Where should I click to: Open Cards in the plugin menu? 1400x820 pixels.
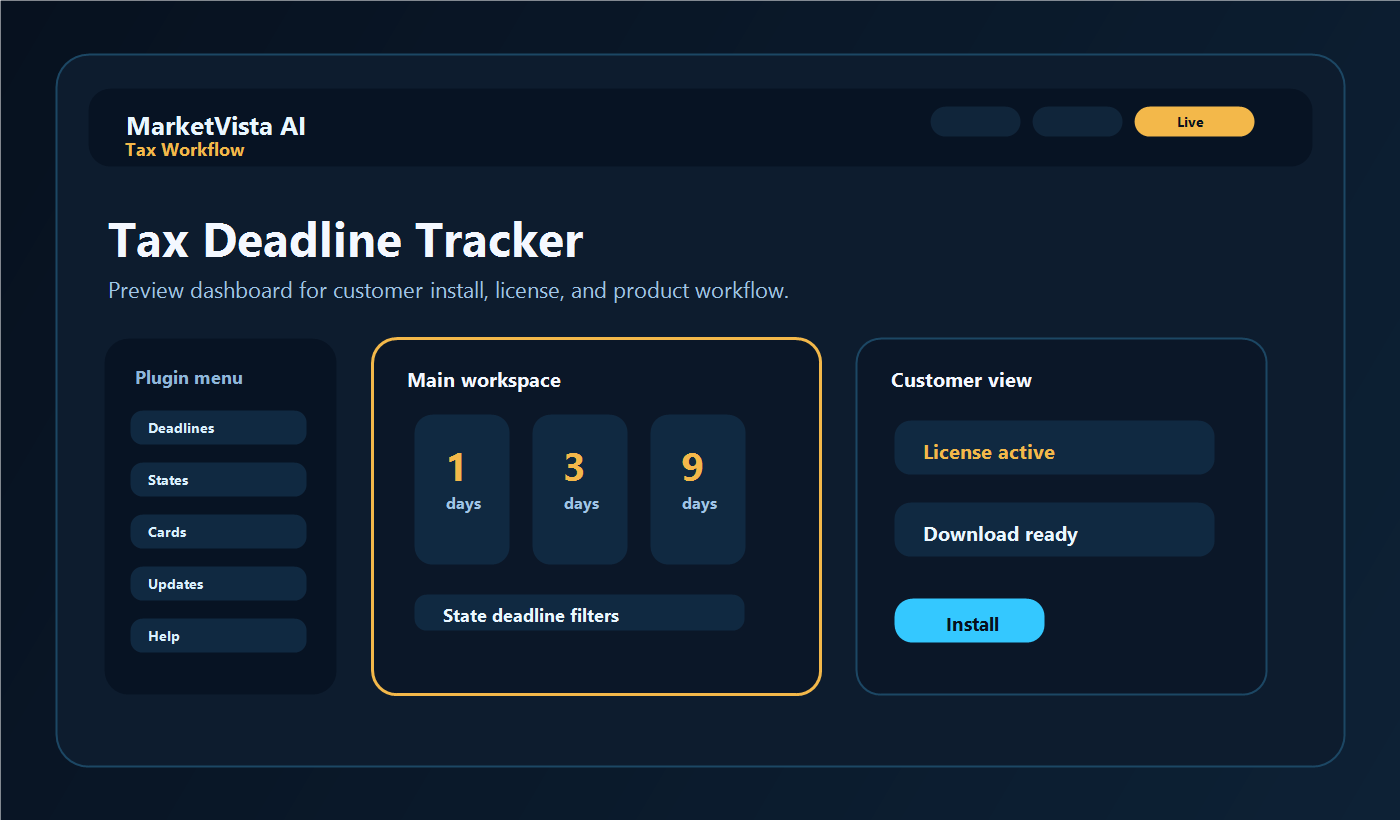tap(218, 532)
